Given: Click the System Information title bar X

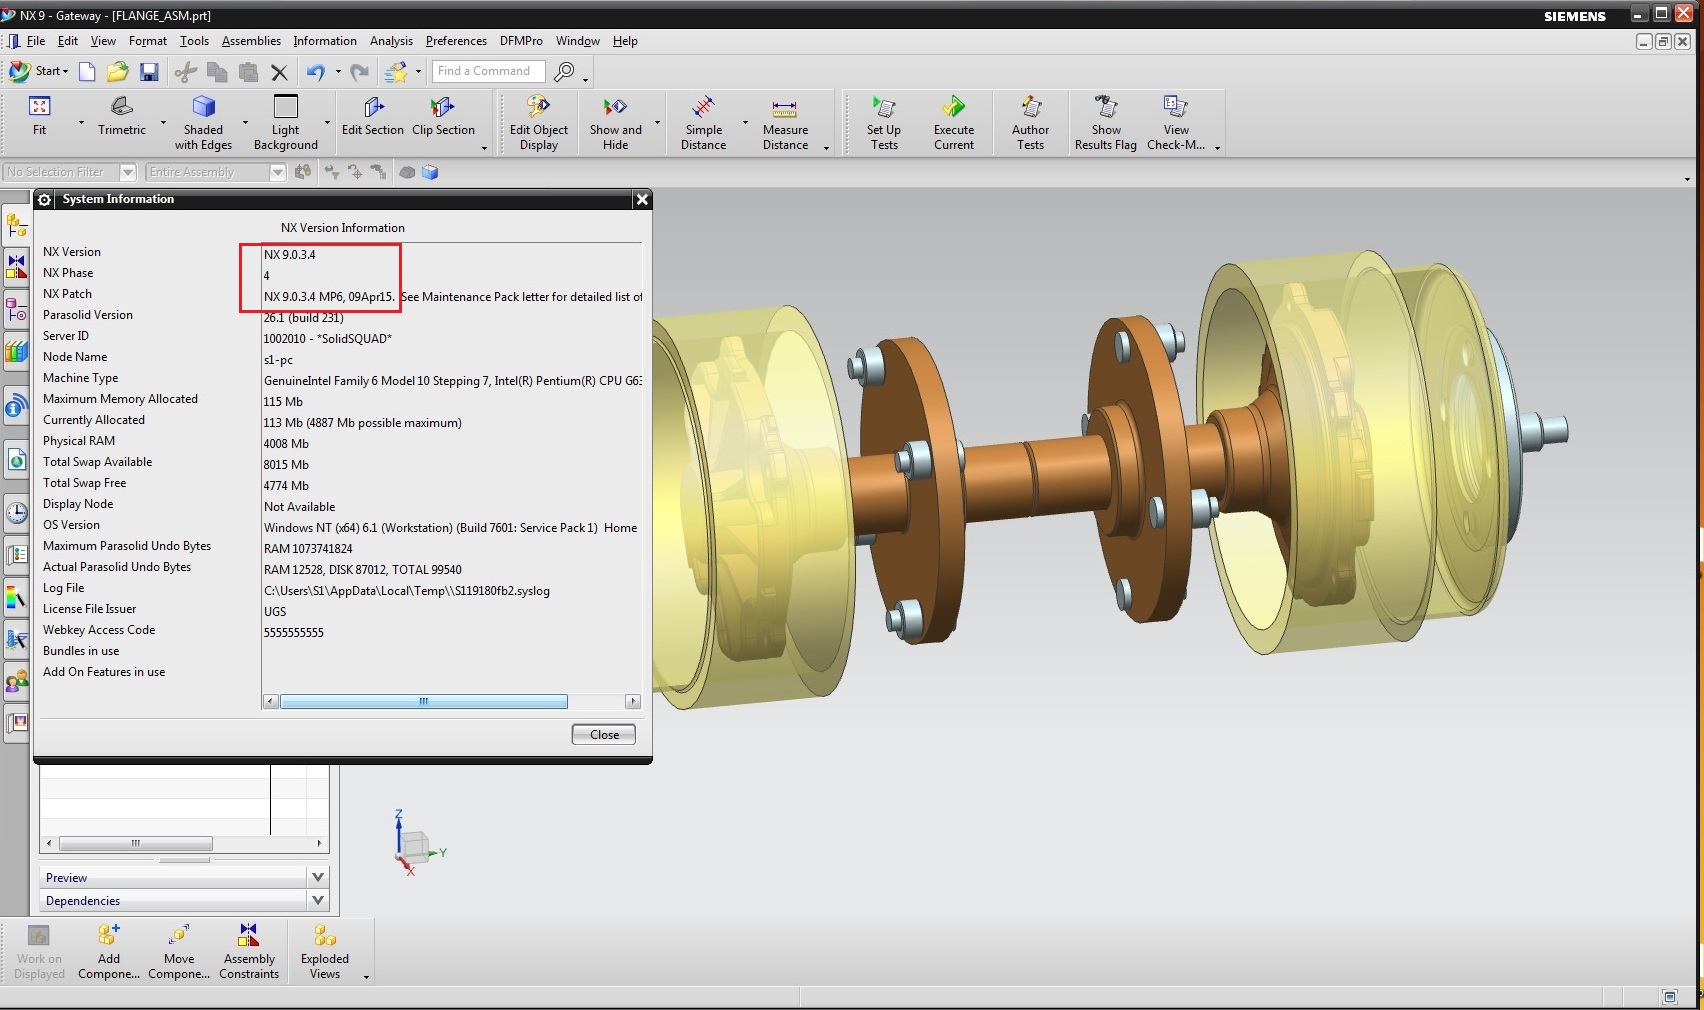Looking at the screenshot, I should coord(642,199).
